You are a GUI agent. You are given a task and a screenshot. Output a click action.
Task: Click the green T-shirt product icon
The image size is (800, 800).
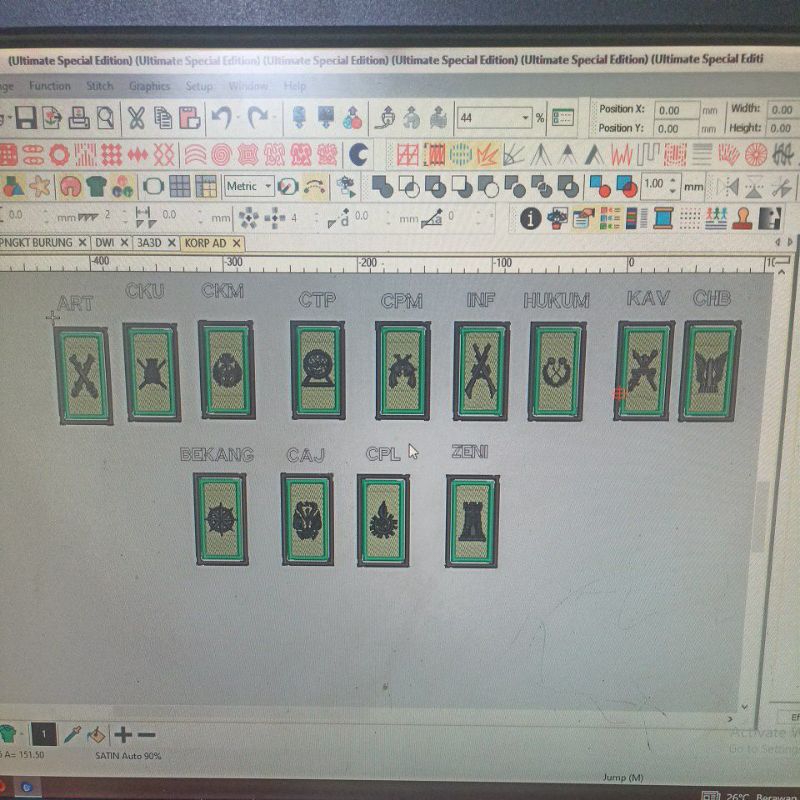(x=96, y=187)
